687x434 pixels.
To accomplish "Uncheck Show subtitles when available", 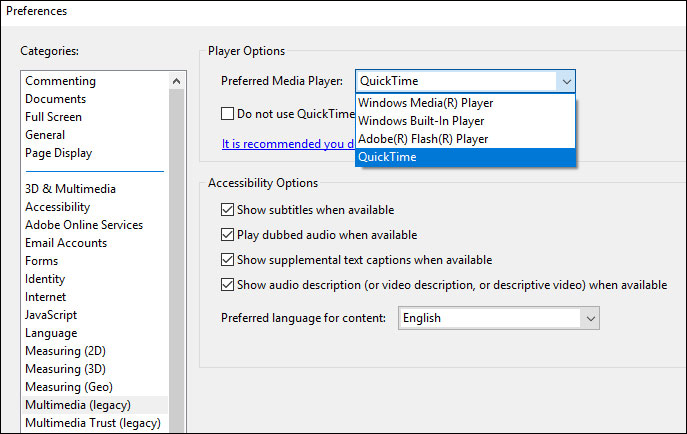I will (x=228, y=210).
